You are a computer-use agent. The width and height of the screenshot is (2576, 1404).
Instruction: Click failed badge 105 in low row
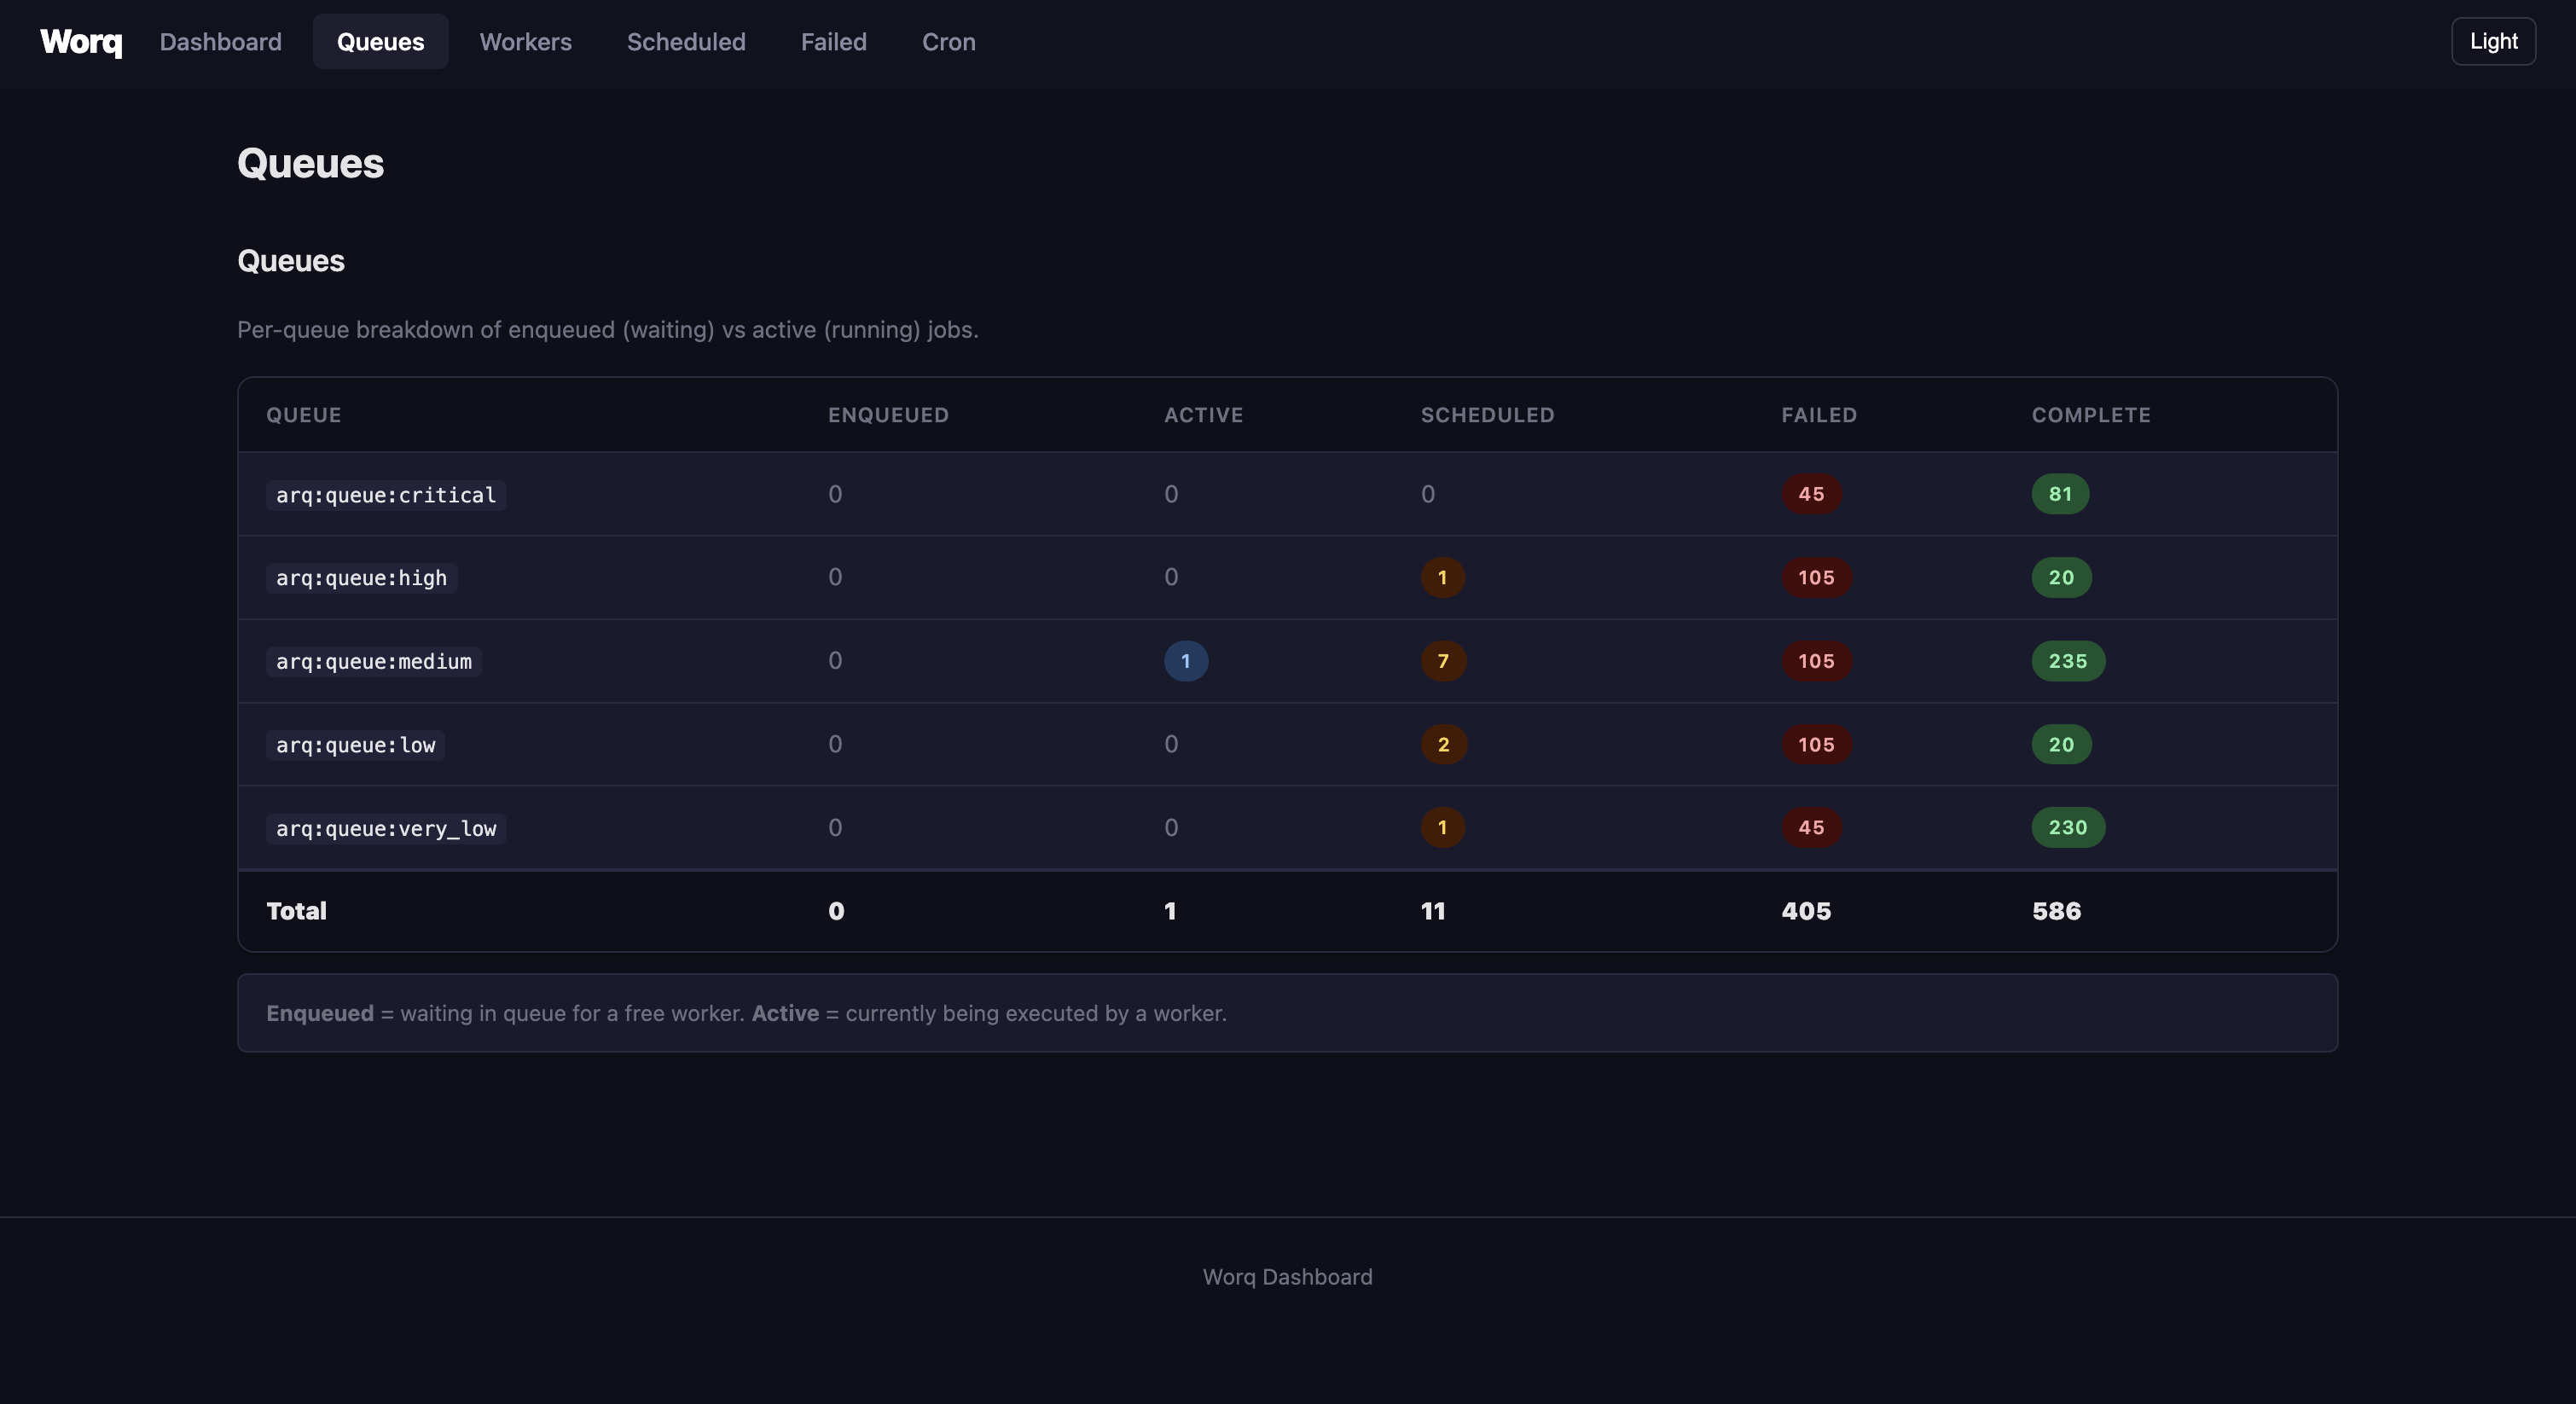tap(1816, 744)
